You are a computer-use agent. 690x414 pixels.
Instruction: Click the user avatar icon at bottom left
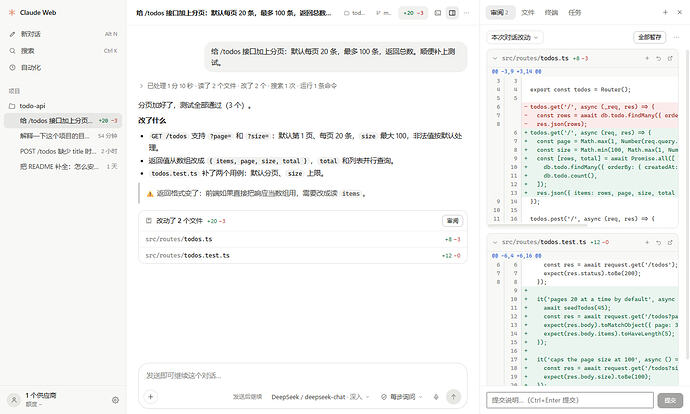pos(14,400)
